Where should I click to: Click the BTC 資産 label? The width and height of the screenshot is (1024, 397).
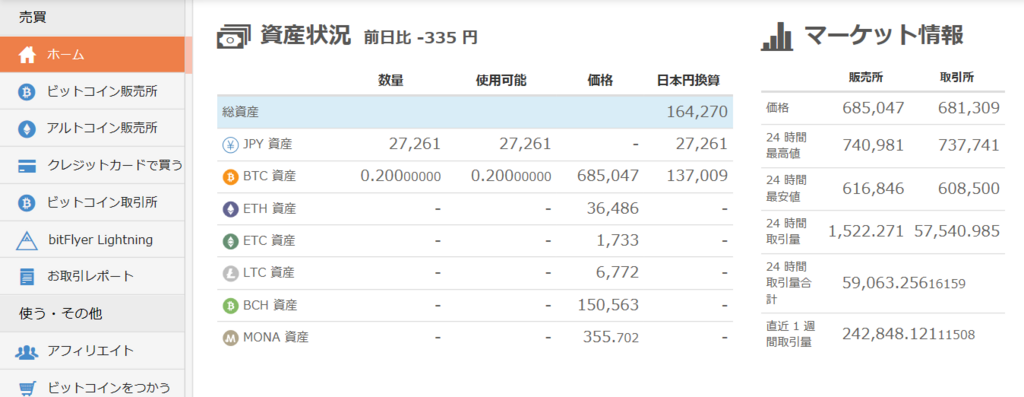[269, 177]
